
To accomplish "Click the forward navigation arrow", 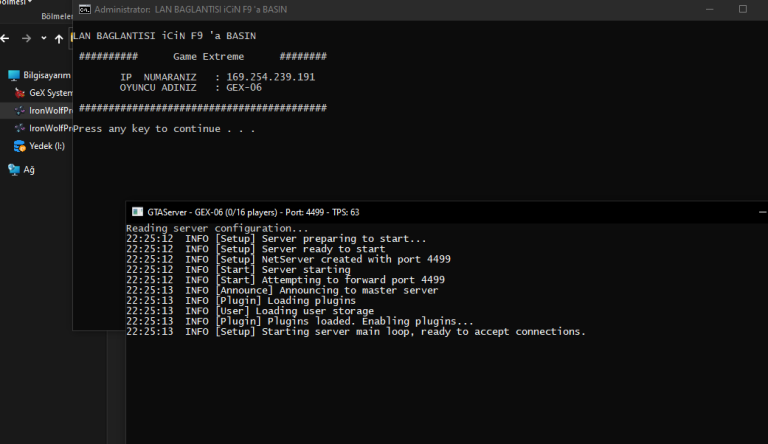I will coord(27,37).
